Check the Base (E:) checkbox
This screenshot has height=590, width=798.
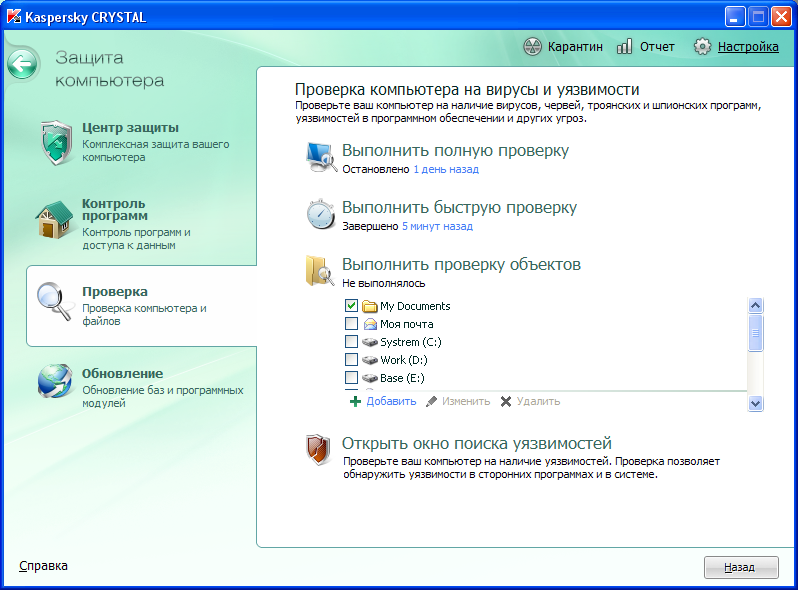click(351, 378)
